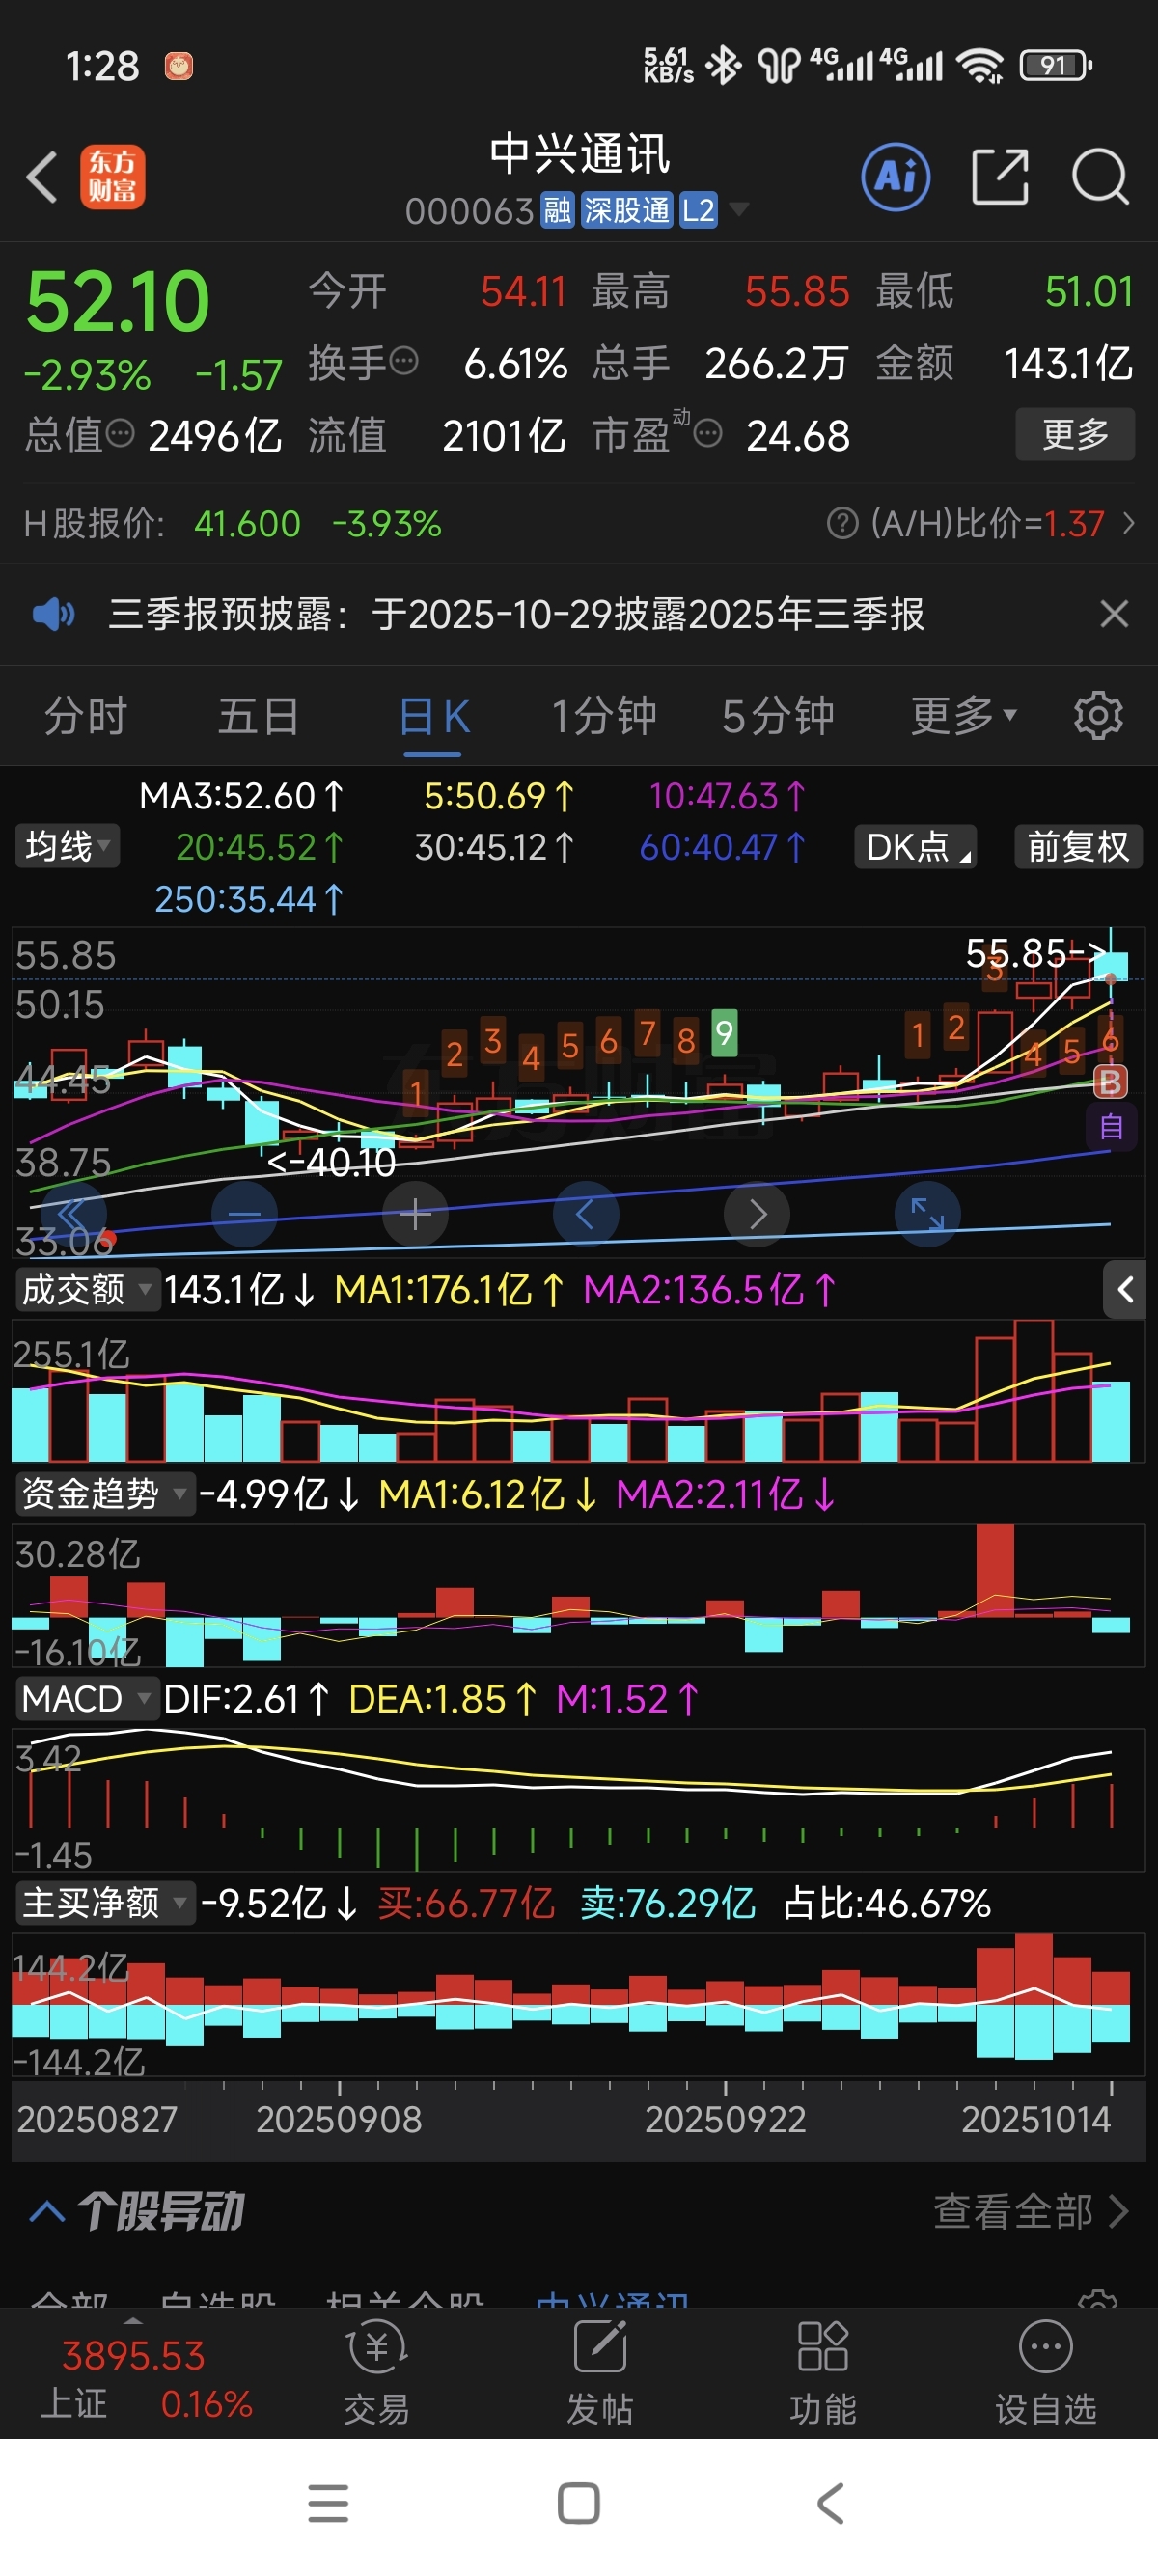Go back using the top-left arrow
This screenshot has height=2576, width=1158.
coord(42,177)
